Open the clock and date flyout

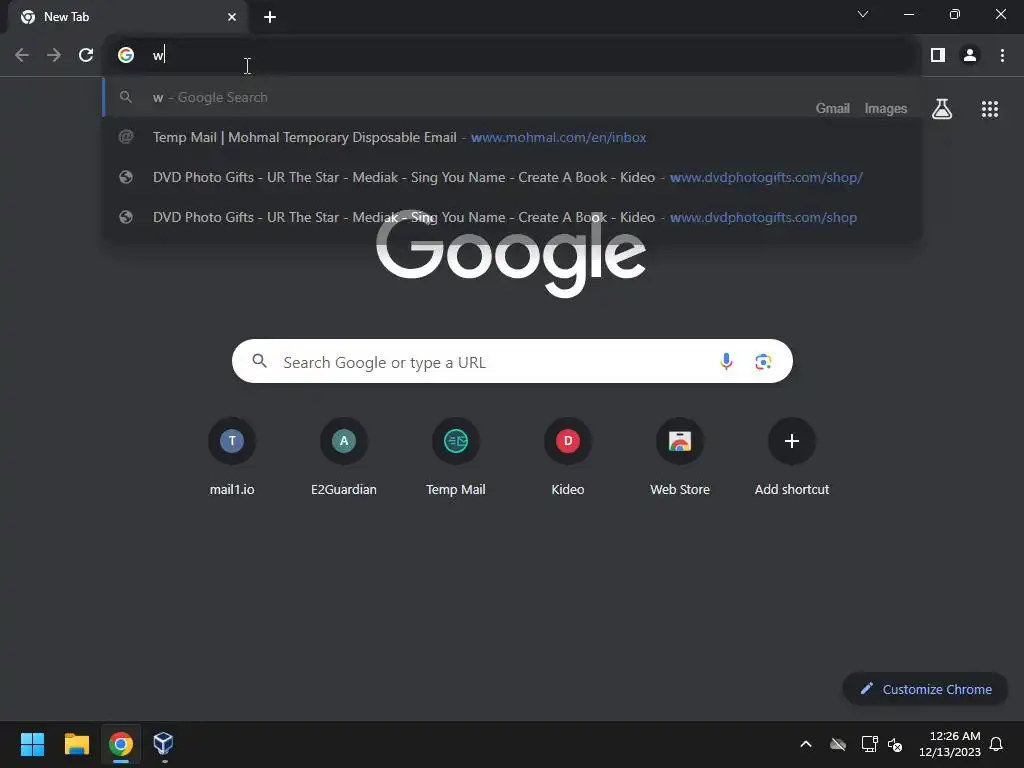(x=949, y=744)
